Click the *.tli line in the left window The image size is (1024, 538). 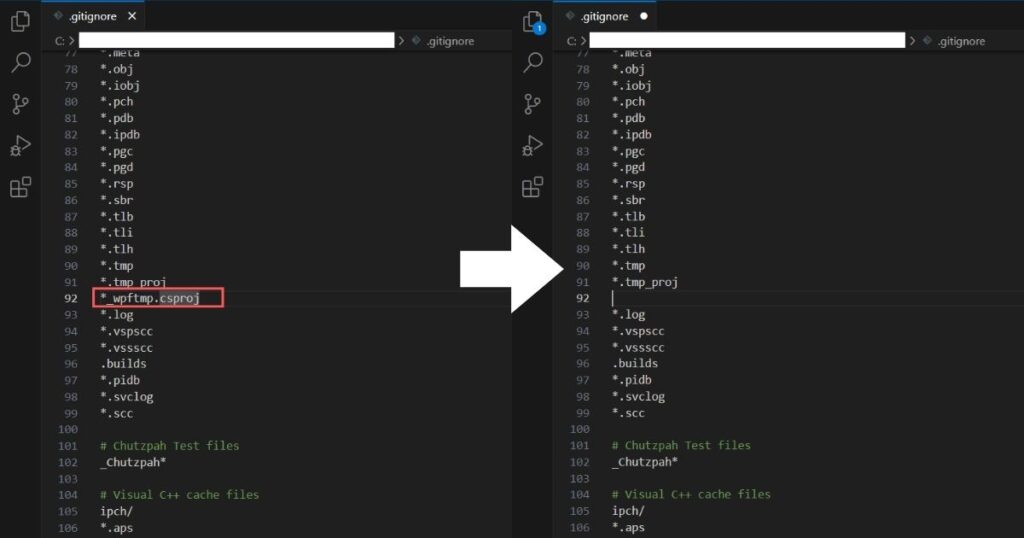tap(116, 232)
